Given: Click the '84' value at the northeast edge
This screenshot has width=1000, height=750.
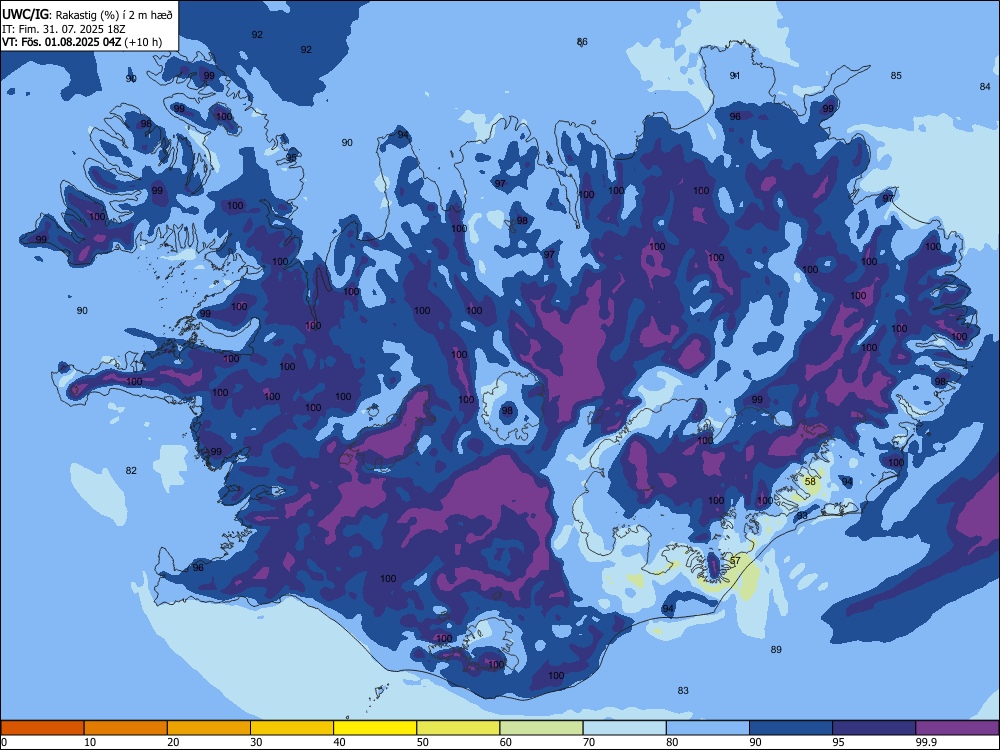Looking at the screenshot, I should click(x=985, y=87).
